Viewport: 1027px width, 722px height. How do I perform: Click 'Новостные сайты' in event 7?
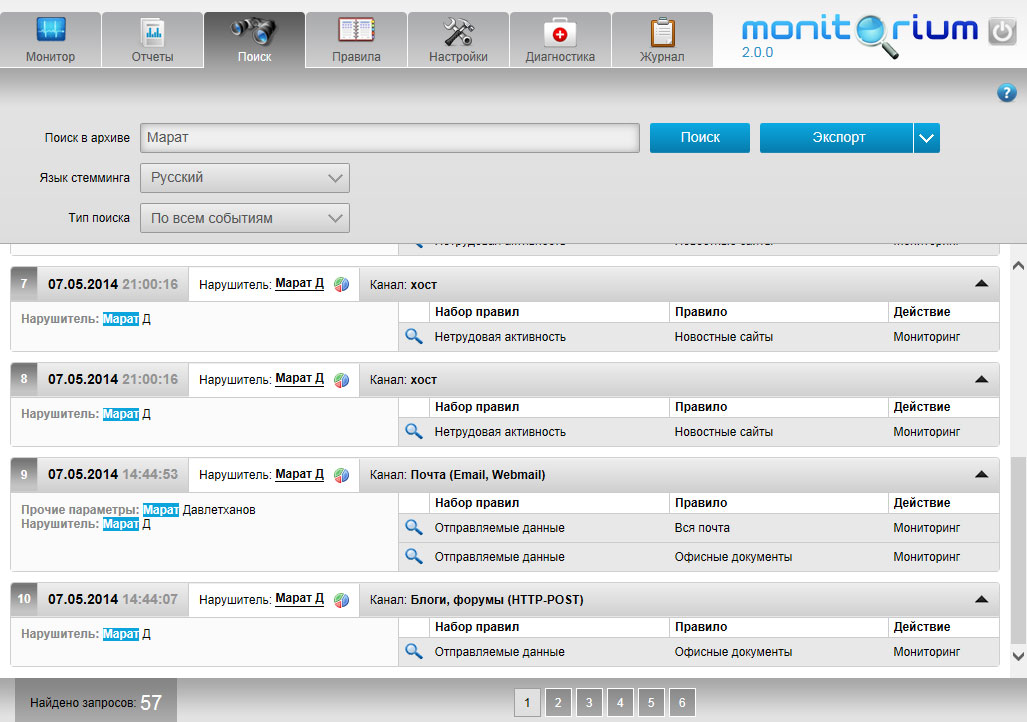click(x=724, y=337)
